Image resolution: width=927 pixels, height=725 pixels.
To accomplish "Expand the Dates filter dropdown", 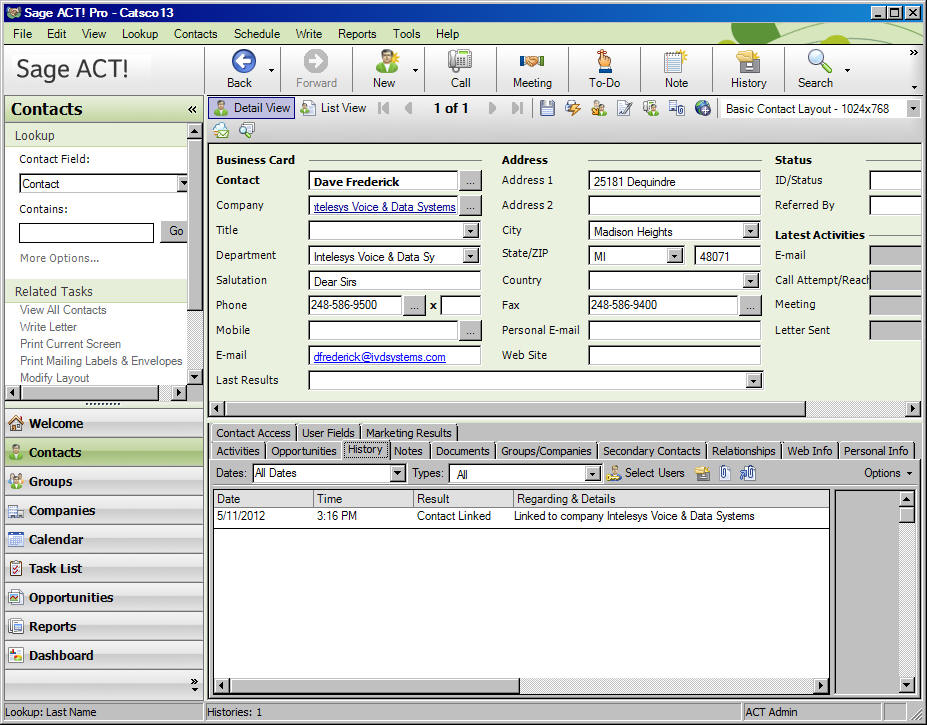I will point(397,474).
